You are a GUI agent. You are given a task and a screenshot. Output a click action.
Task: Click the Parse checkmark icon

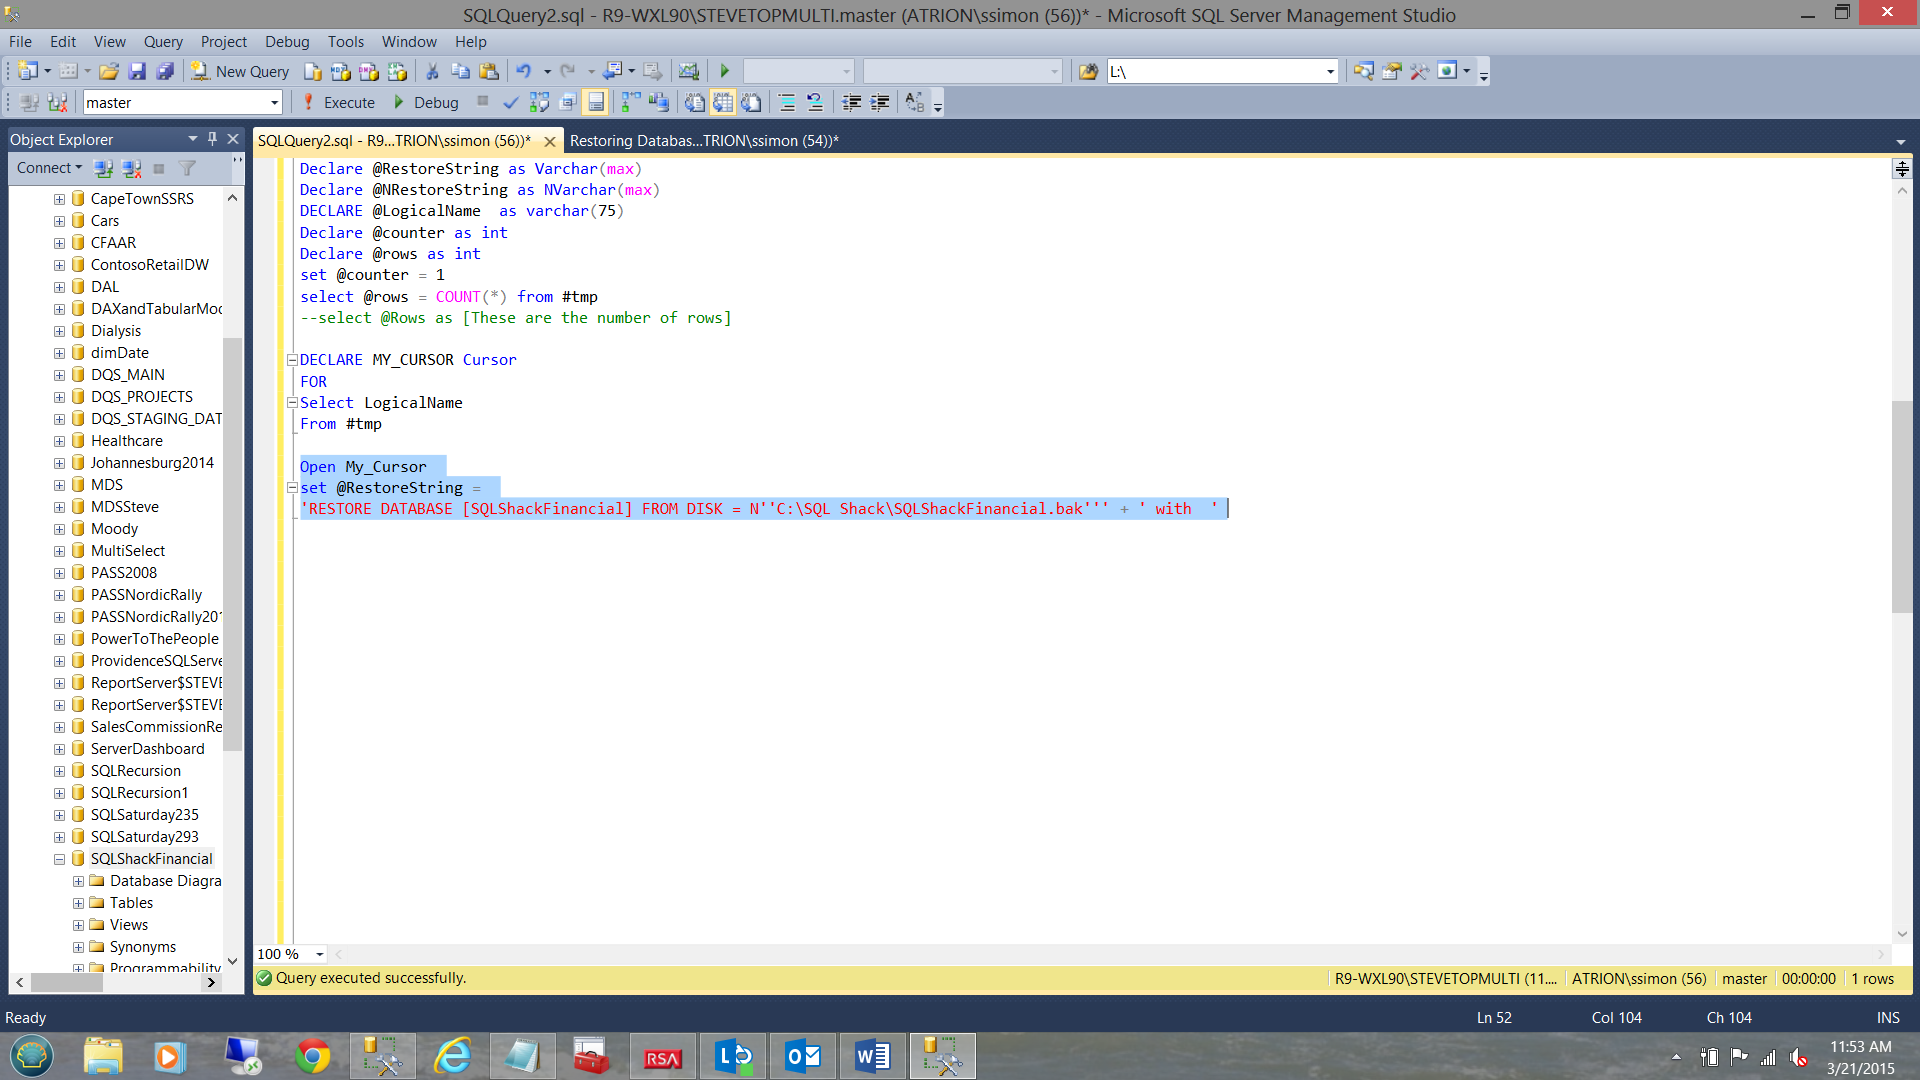(510, 103)
